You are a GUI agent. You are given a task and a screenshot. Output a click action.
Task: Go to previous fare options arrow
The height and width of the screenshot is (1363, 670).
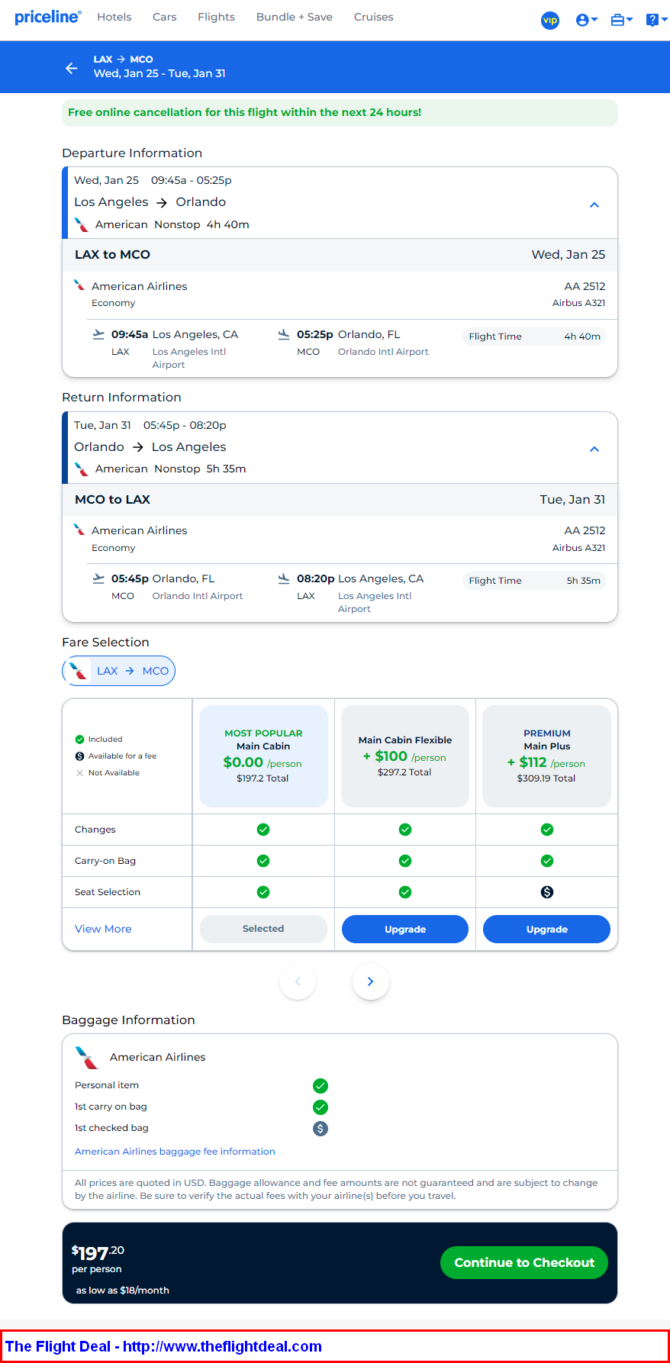[297, 981]
